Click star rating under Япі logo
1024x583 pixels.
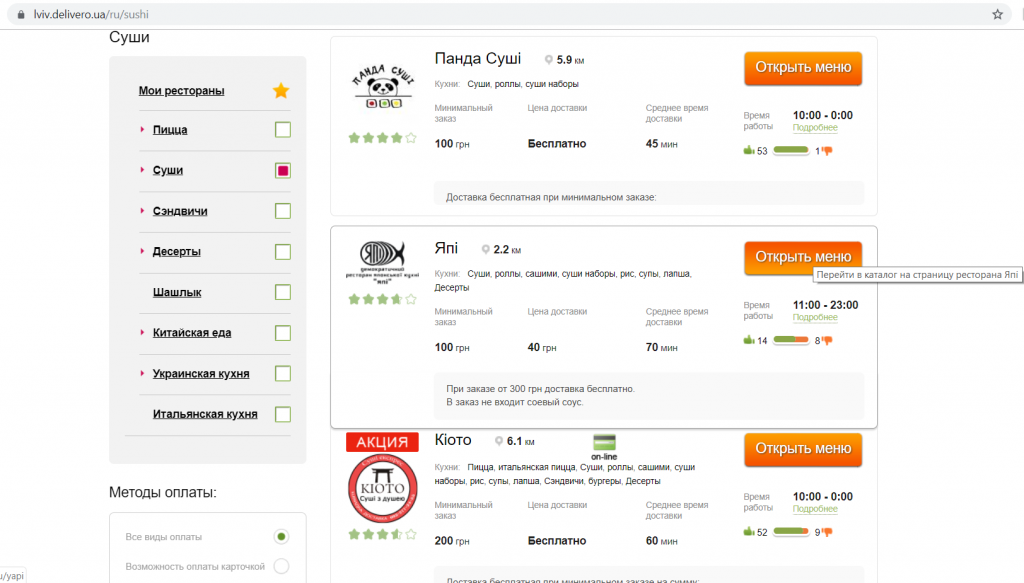click(382, 299)
